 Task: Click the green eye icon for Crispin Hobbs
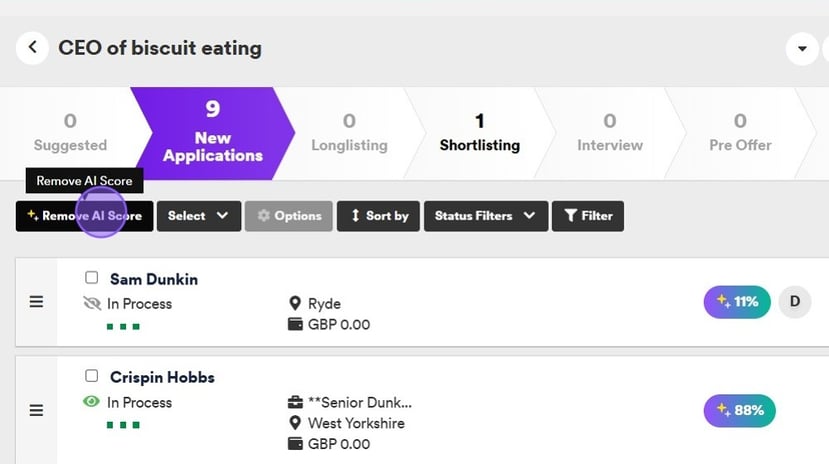pos(92,402)
